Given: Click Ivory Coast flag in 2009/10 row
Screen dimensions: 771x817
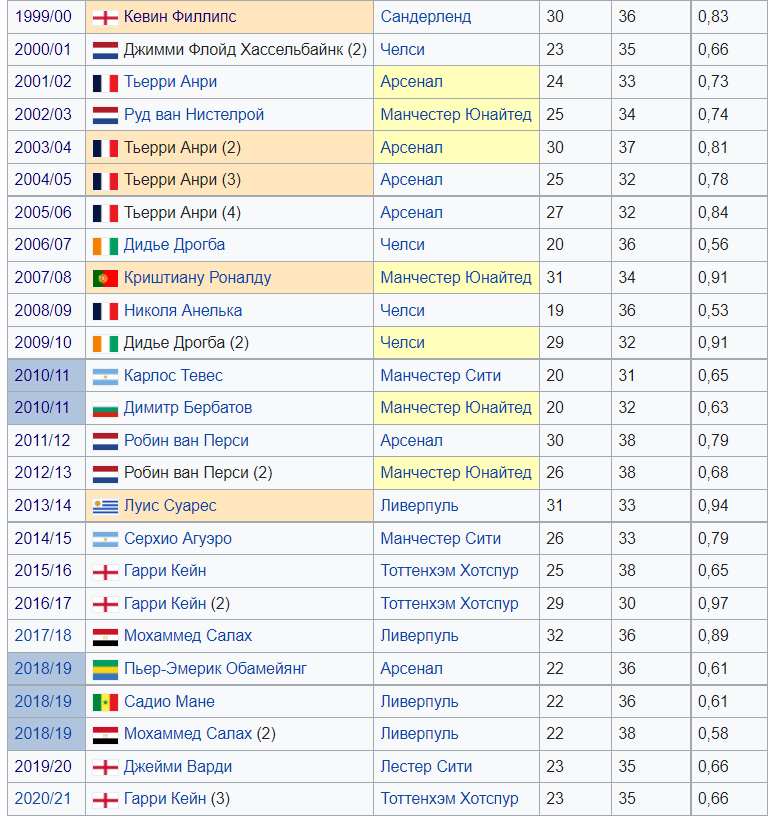Looking at the screenshot, I should [105, 344].
